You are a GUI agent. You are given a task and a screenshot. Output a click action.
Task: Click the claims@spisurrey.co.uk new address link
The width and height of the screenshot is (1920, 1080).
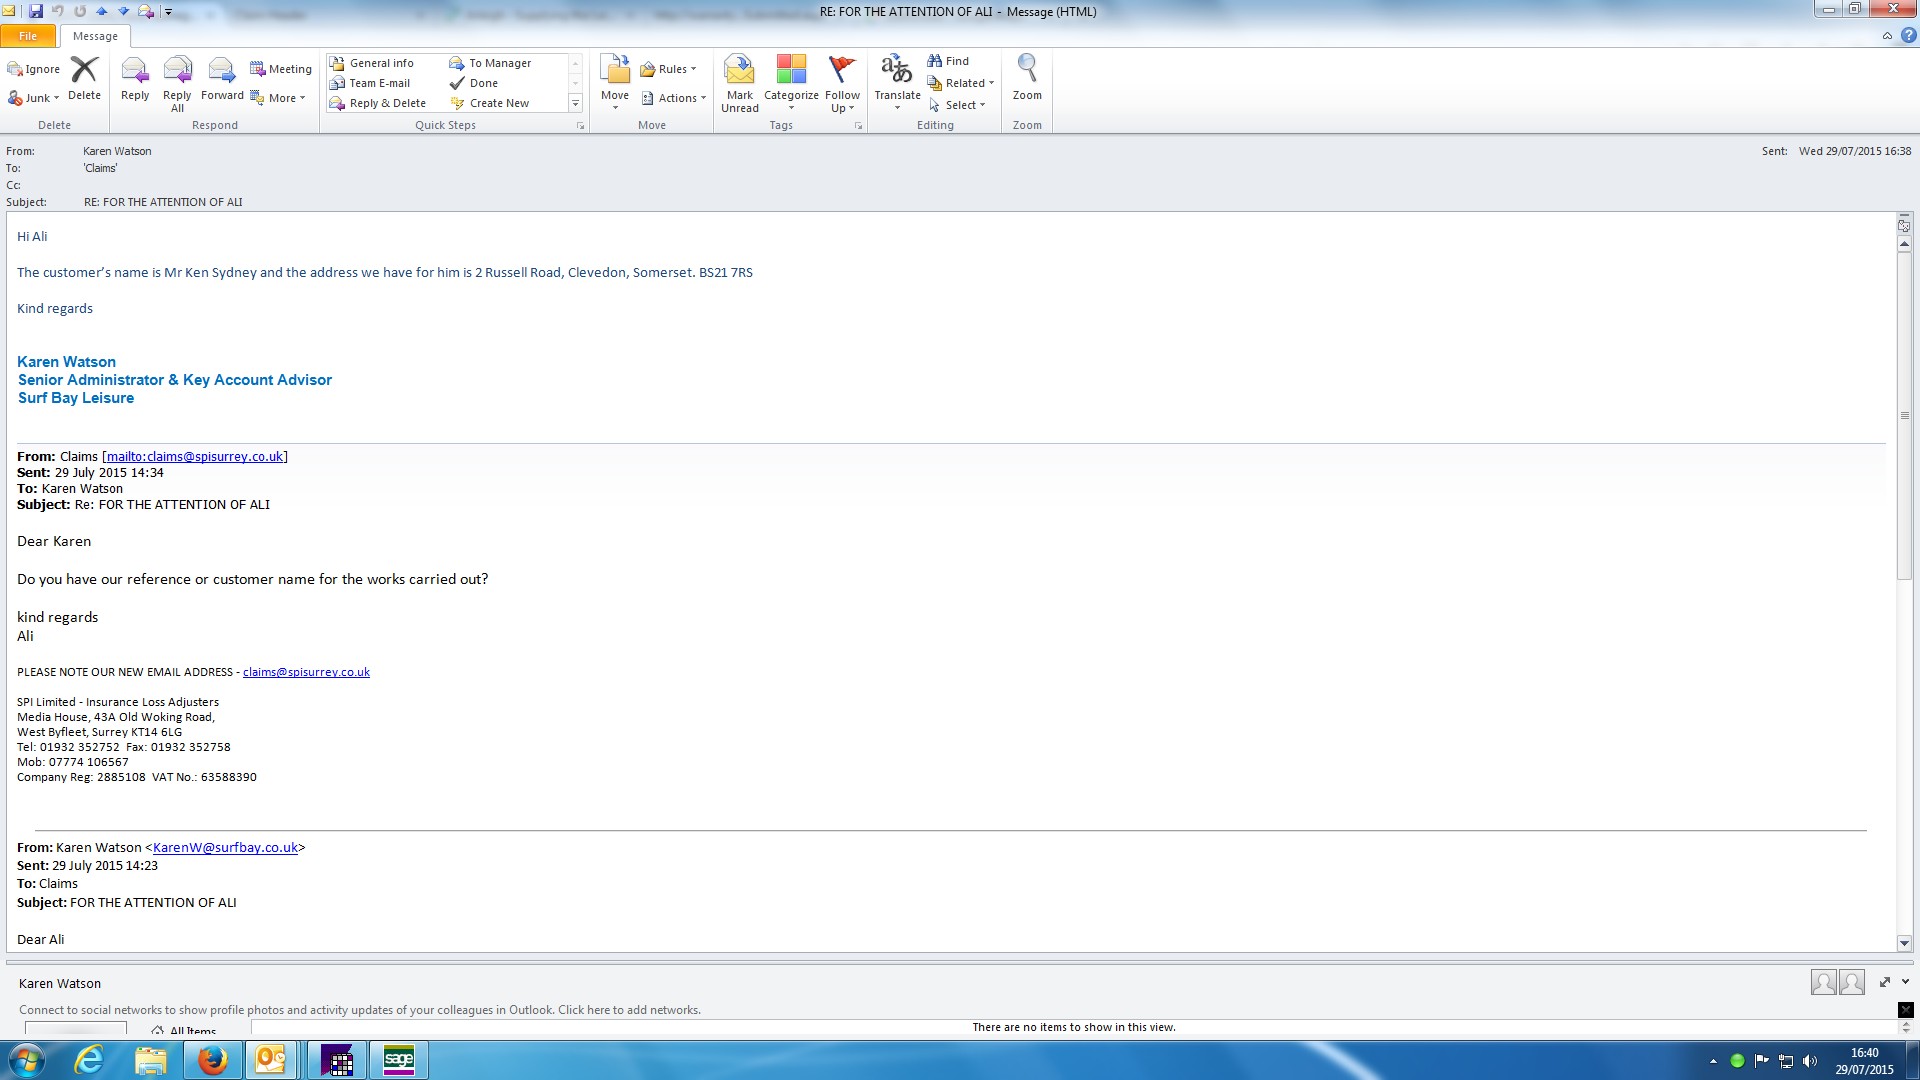pos(306,672)
